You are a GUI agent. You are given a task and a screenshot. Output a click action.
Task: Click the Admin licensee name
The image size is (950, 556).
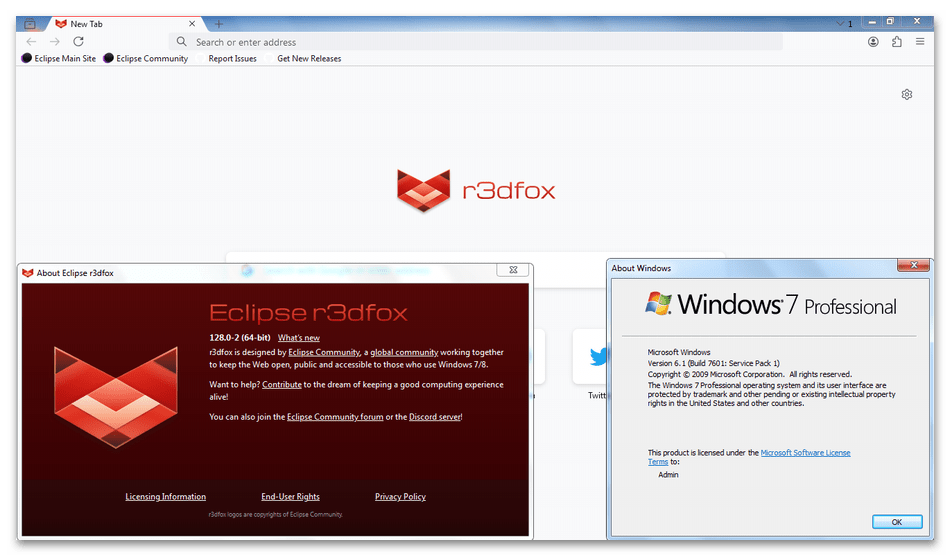668,475
